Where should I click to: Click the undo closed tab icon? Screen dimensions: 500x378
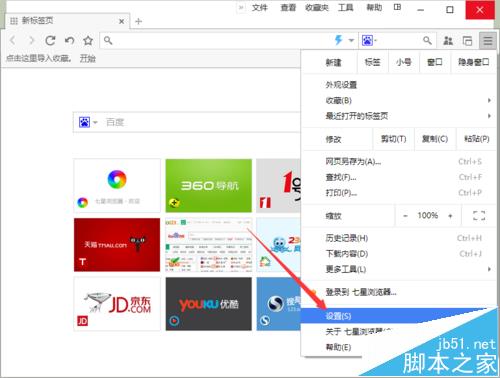69,41
